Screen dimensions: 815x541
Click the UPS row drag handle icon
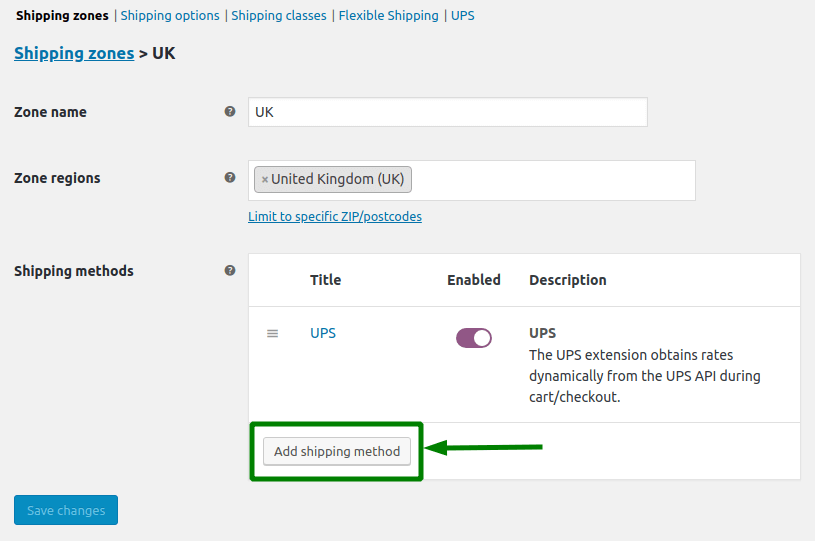[x=272, y=333]
